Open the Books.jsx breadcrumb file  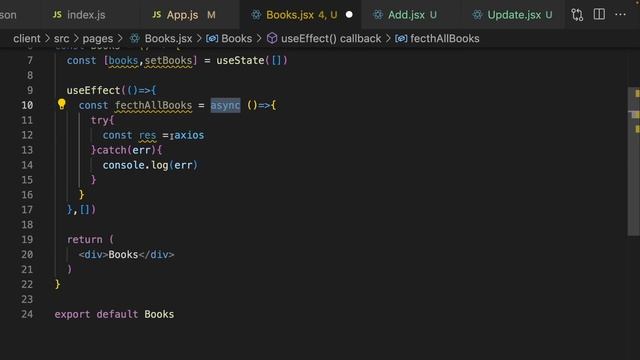coord(168,38)
